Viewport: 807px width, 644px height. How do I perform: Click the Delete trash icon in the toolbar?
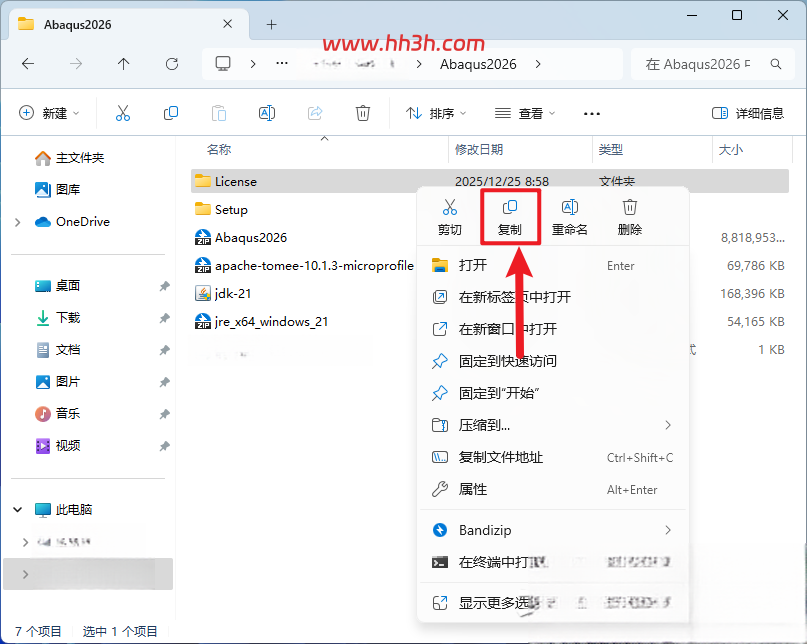[363, 113]
